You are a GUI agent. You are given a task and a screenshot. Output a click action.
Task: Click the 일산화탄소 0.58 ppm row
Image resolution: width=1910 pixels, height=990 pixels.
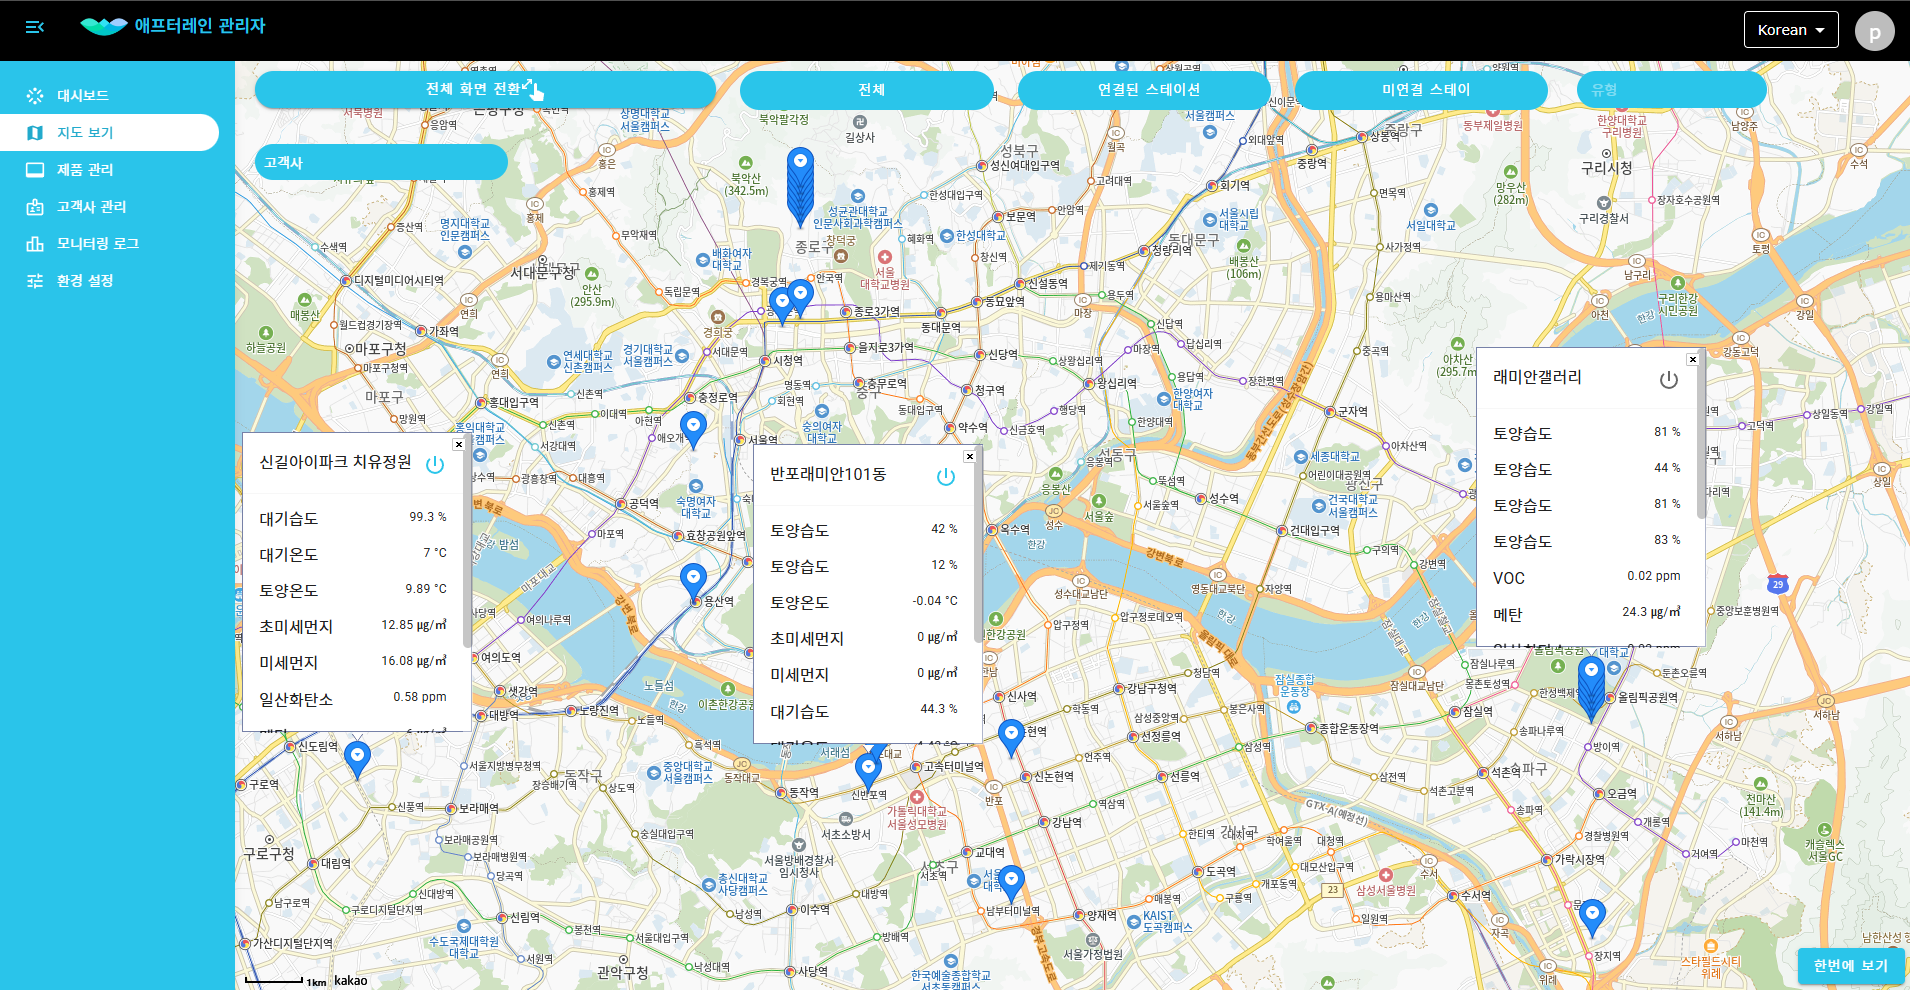(353, 698)
